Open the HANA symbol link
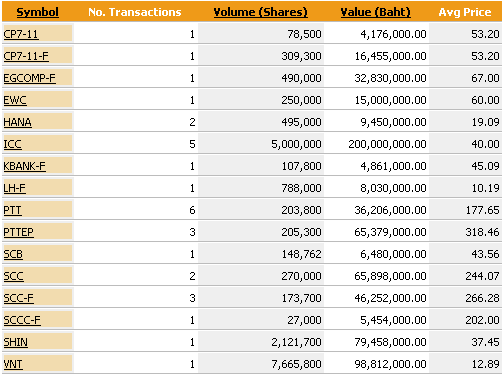The height and width of the screenshot is (374, 502). pyautogui.click(x=18, y=122)
